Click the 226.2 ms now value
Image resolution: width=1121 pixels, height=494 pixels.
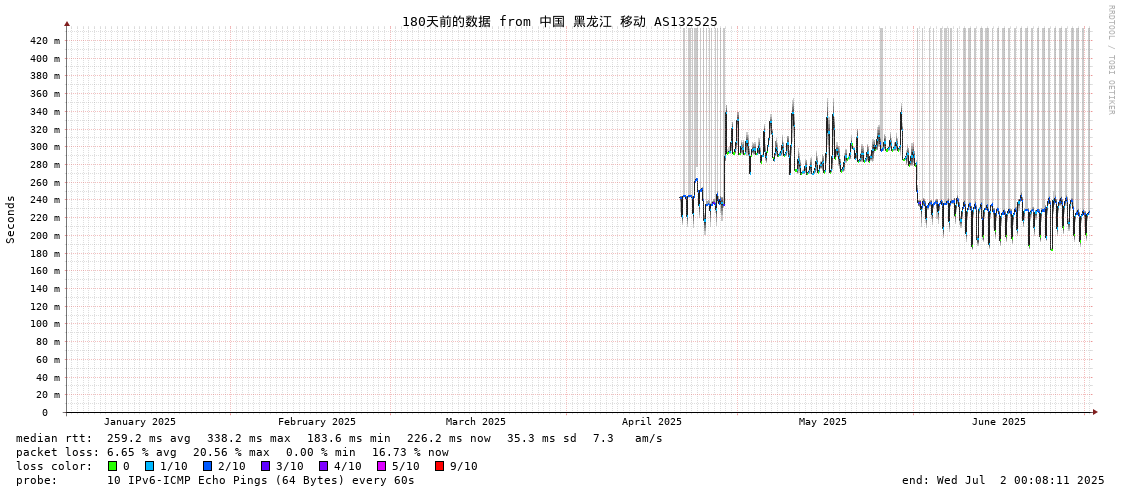tap(450, 438)
